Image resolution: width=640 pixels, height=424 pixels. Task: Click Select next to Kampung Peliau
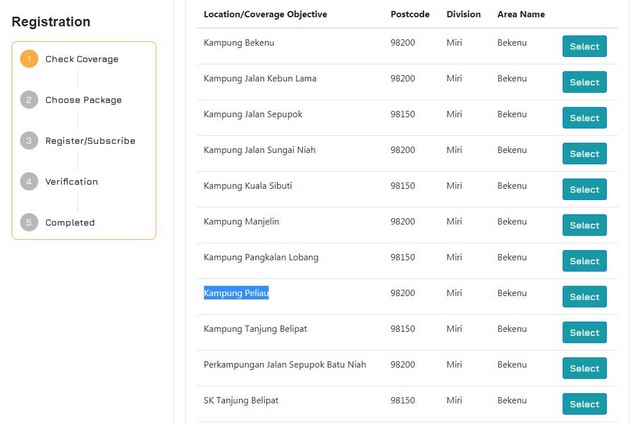pyautogui.click(x=584, y=297)
